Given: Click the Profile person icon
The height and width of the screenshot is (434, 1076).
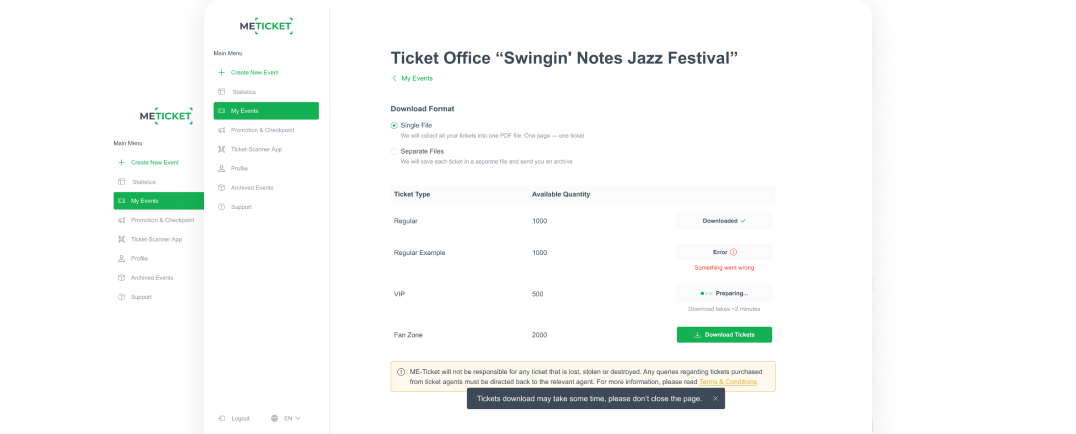Looking at the screenshot, I should coord(221,168).
